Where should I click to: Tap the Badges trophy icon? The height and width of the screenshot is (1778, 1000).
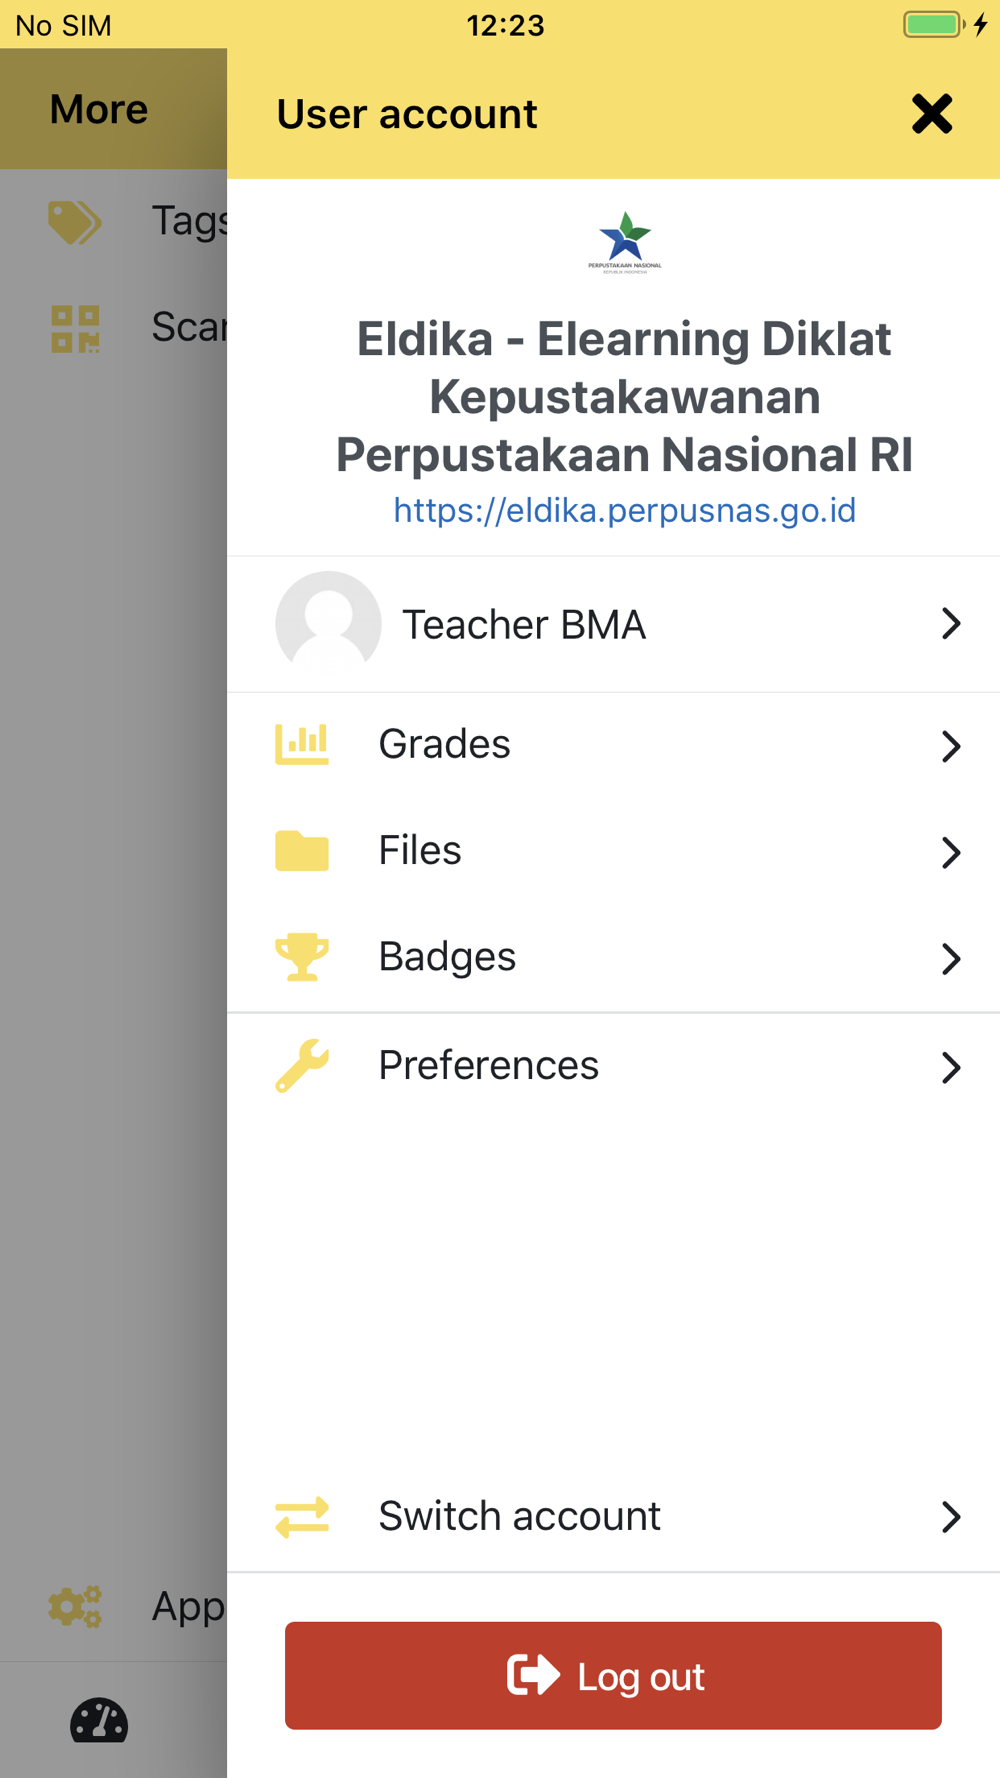[x=301, y=957]
